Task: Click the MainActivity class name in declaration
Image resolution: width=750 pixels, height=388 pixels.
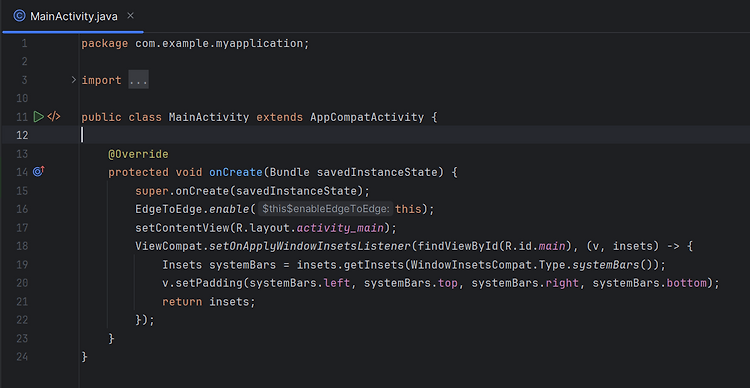Action: 209,117
